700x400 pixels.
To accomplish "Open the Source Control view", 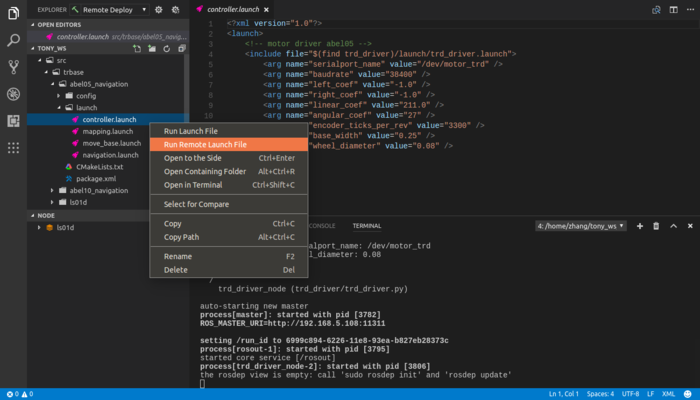I will point(13,67).
